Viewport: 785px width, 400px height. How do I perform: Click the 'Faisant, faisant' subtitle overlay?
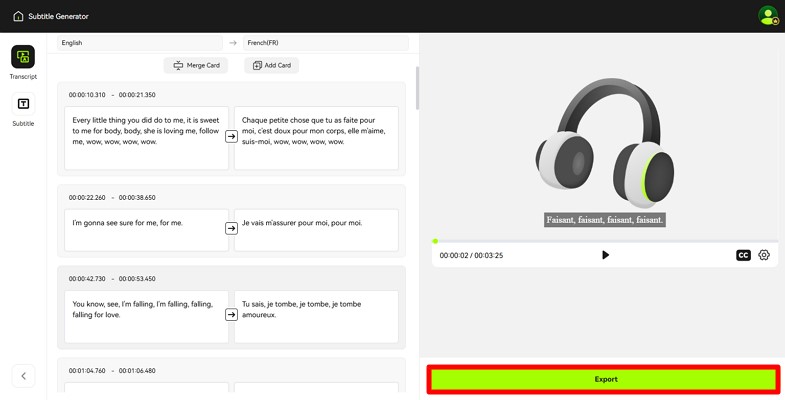pos(605,220)
